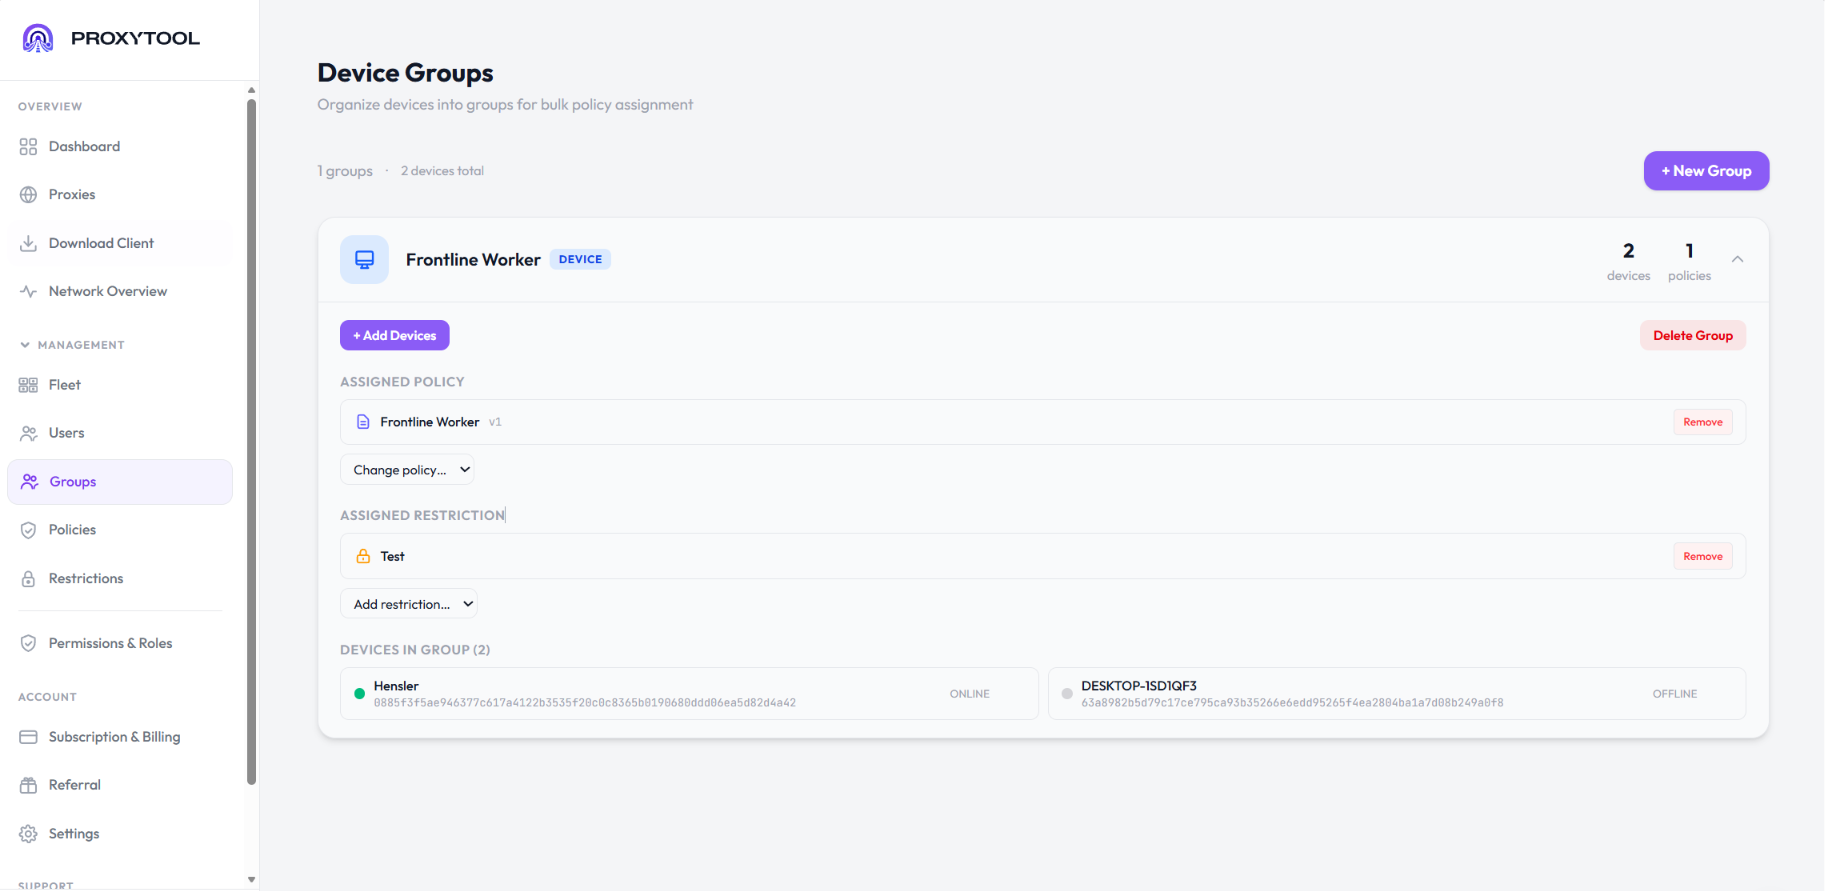The image size is (1825, 891).
Task: Click the Permissions & Roles shield icon
Action: pyautogui.click(x=28, y=643)
